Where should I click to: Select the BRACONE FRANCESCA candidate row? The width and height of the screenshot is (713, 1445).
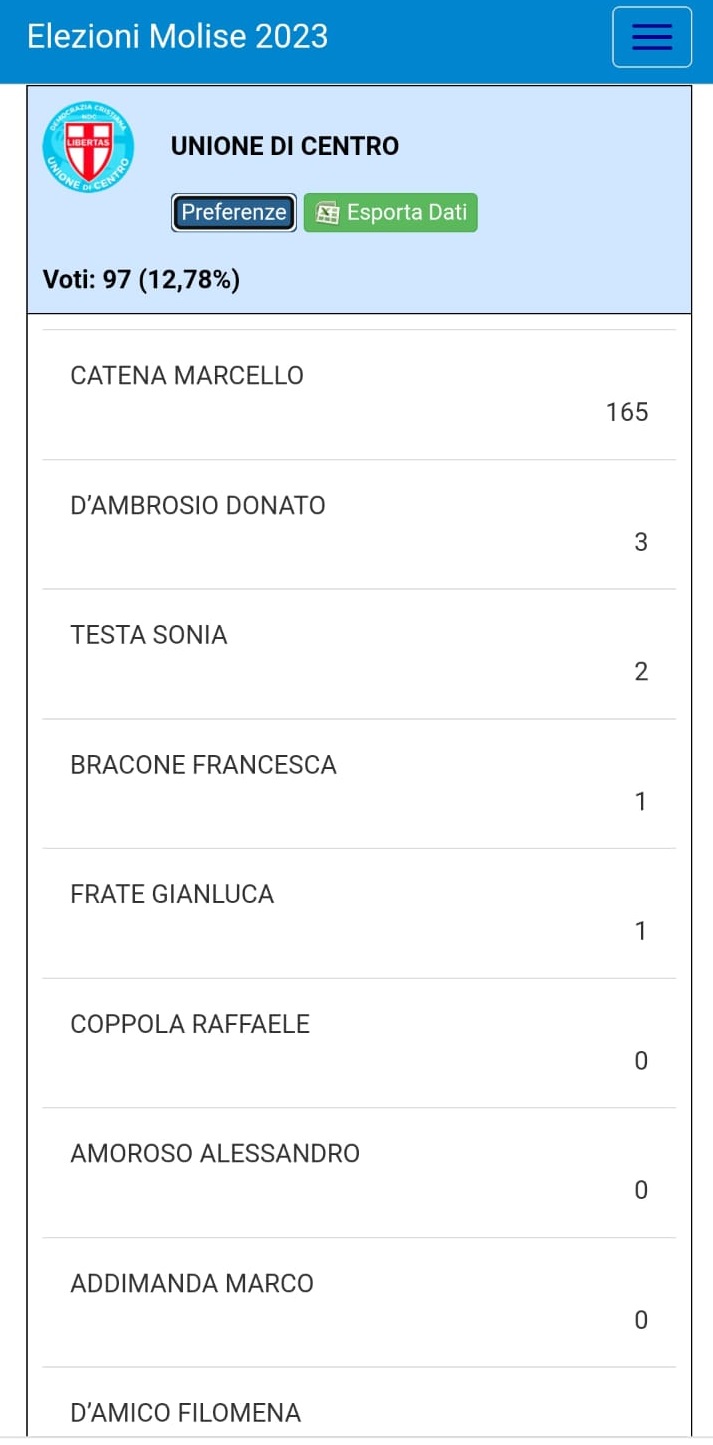tap(359, 784)
